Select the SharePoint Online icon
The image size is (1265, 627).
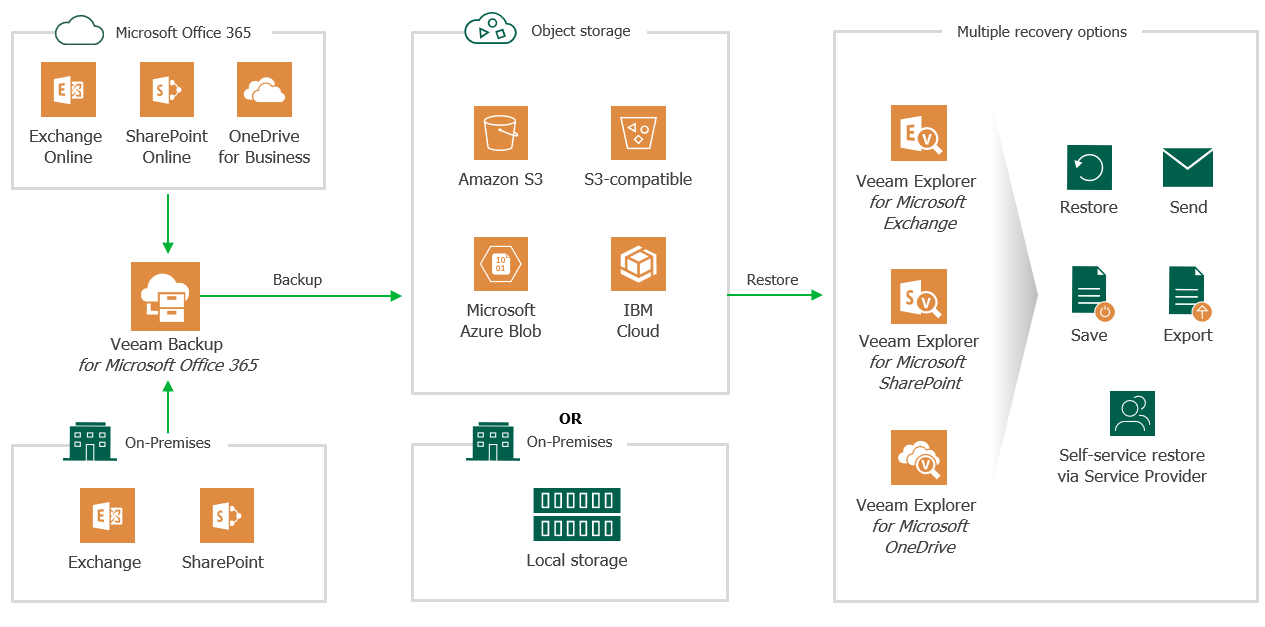[x=167, y=90]
